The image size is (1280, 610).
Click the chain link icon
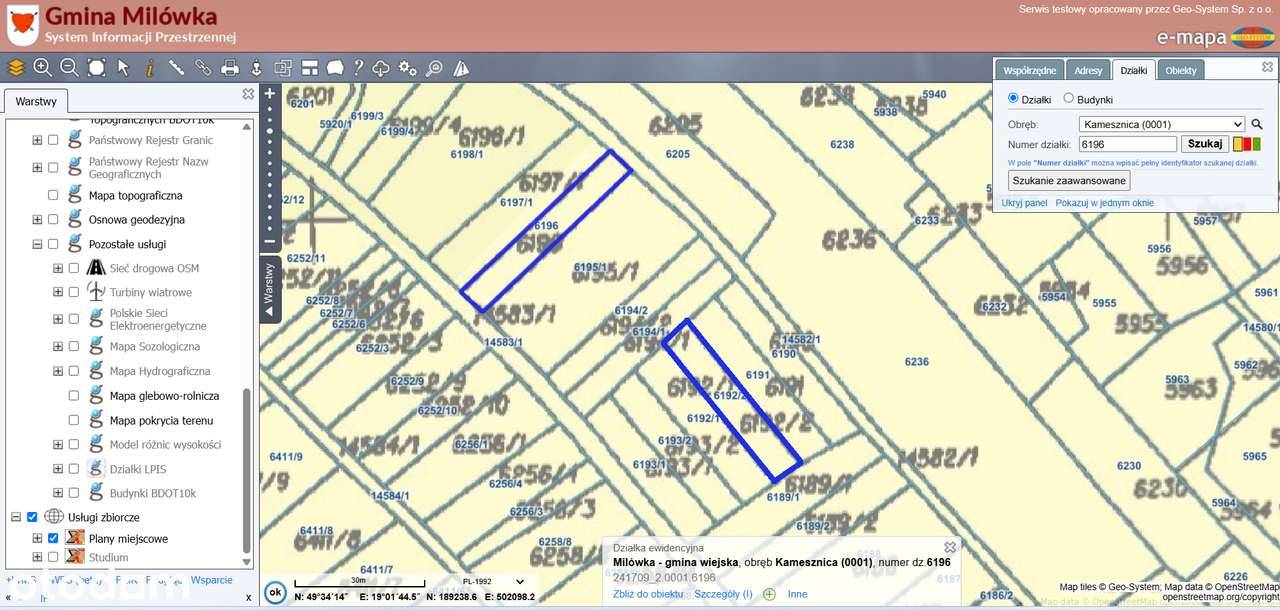tap(203, 68)
